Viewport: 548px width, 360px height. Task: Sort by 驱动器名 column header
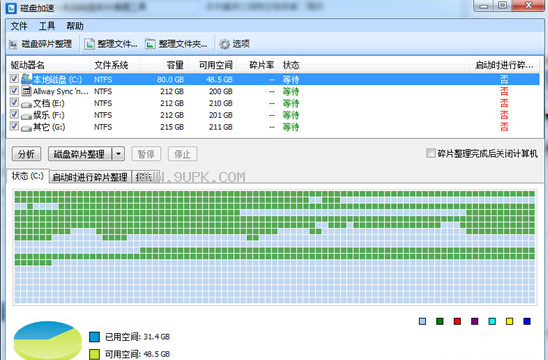pyautogui.click(x=49, y=65)
